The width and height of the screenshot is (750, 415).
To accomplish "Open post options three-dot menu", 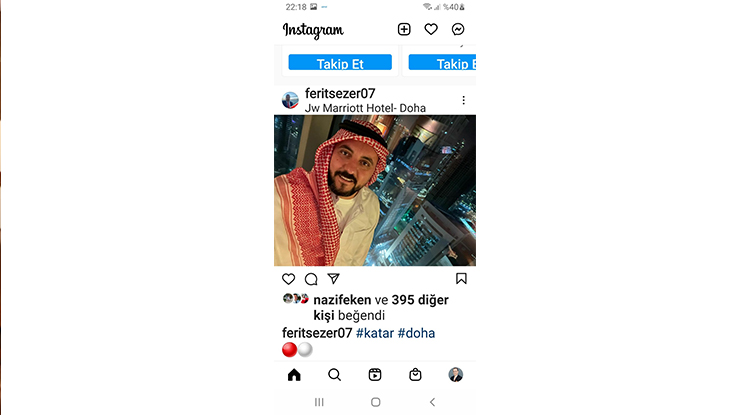I will 463,100.
